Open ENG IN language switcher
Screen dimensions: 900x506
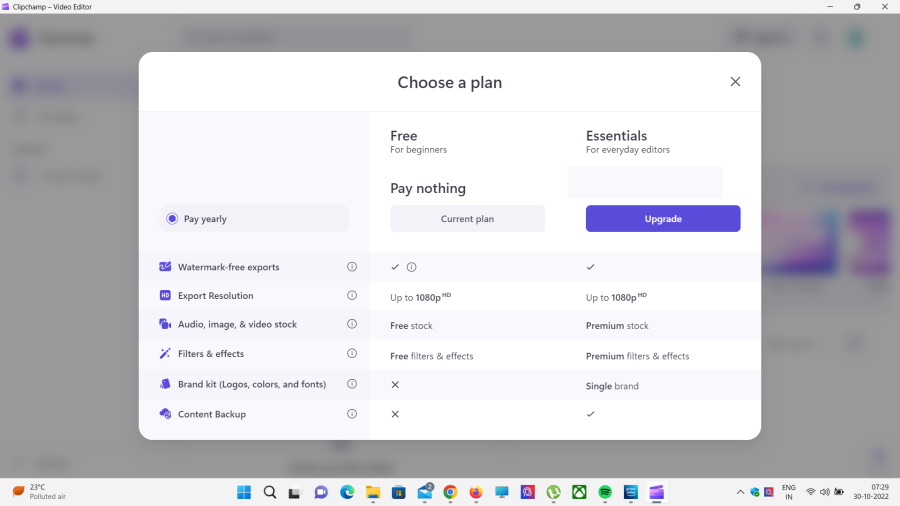coord(788,492)
